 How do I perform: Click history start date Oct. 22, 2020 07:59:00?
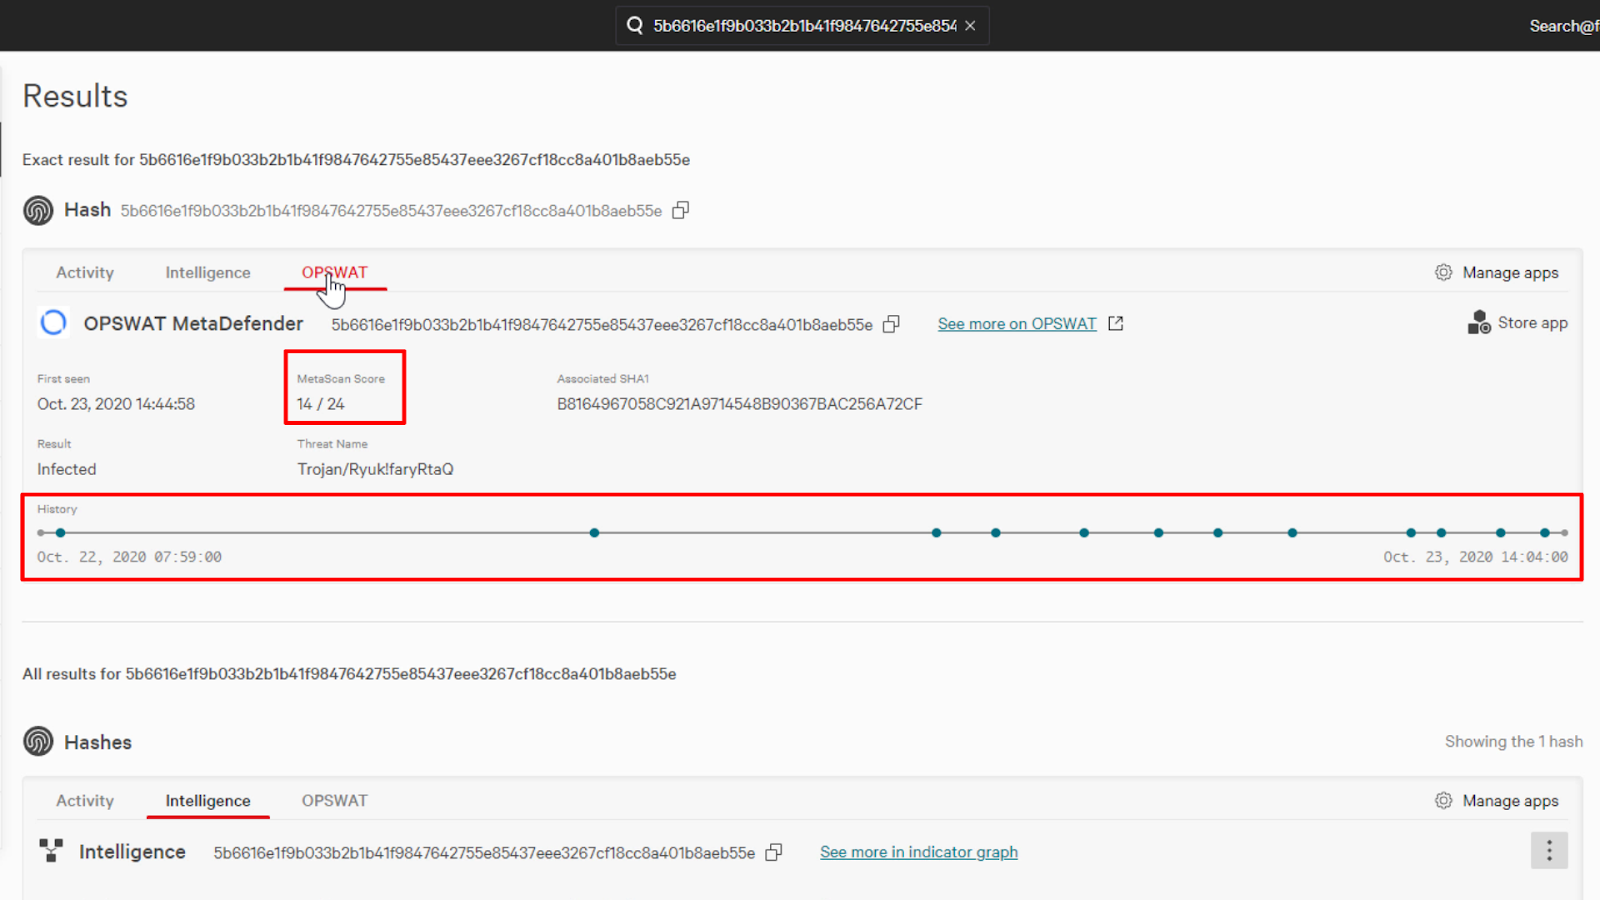coord(129,557)
